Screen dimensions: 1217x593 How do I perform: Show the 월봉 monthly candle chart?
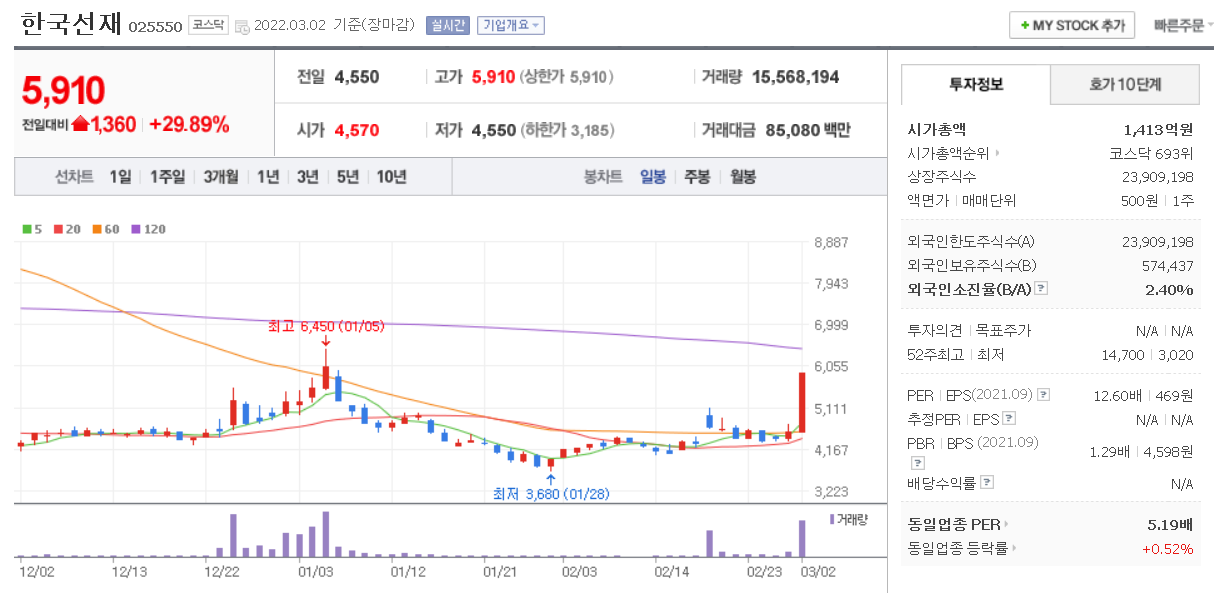point(742,177)
